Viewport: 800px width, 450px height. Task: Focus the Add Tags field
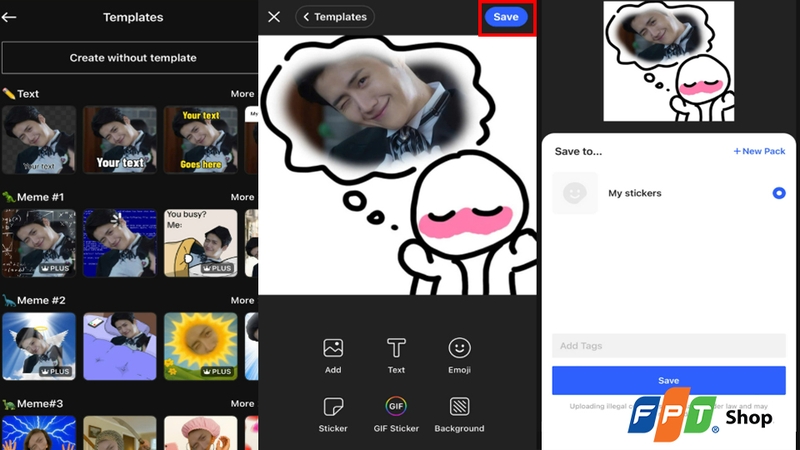(x=669, y=346)
